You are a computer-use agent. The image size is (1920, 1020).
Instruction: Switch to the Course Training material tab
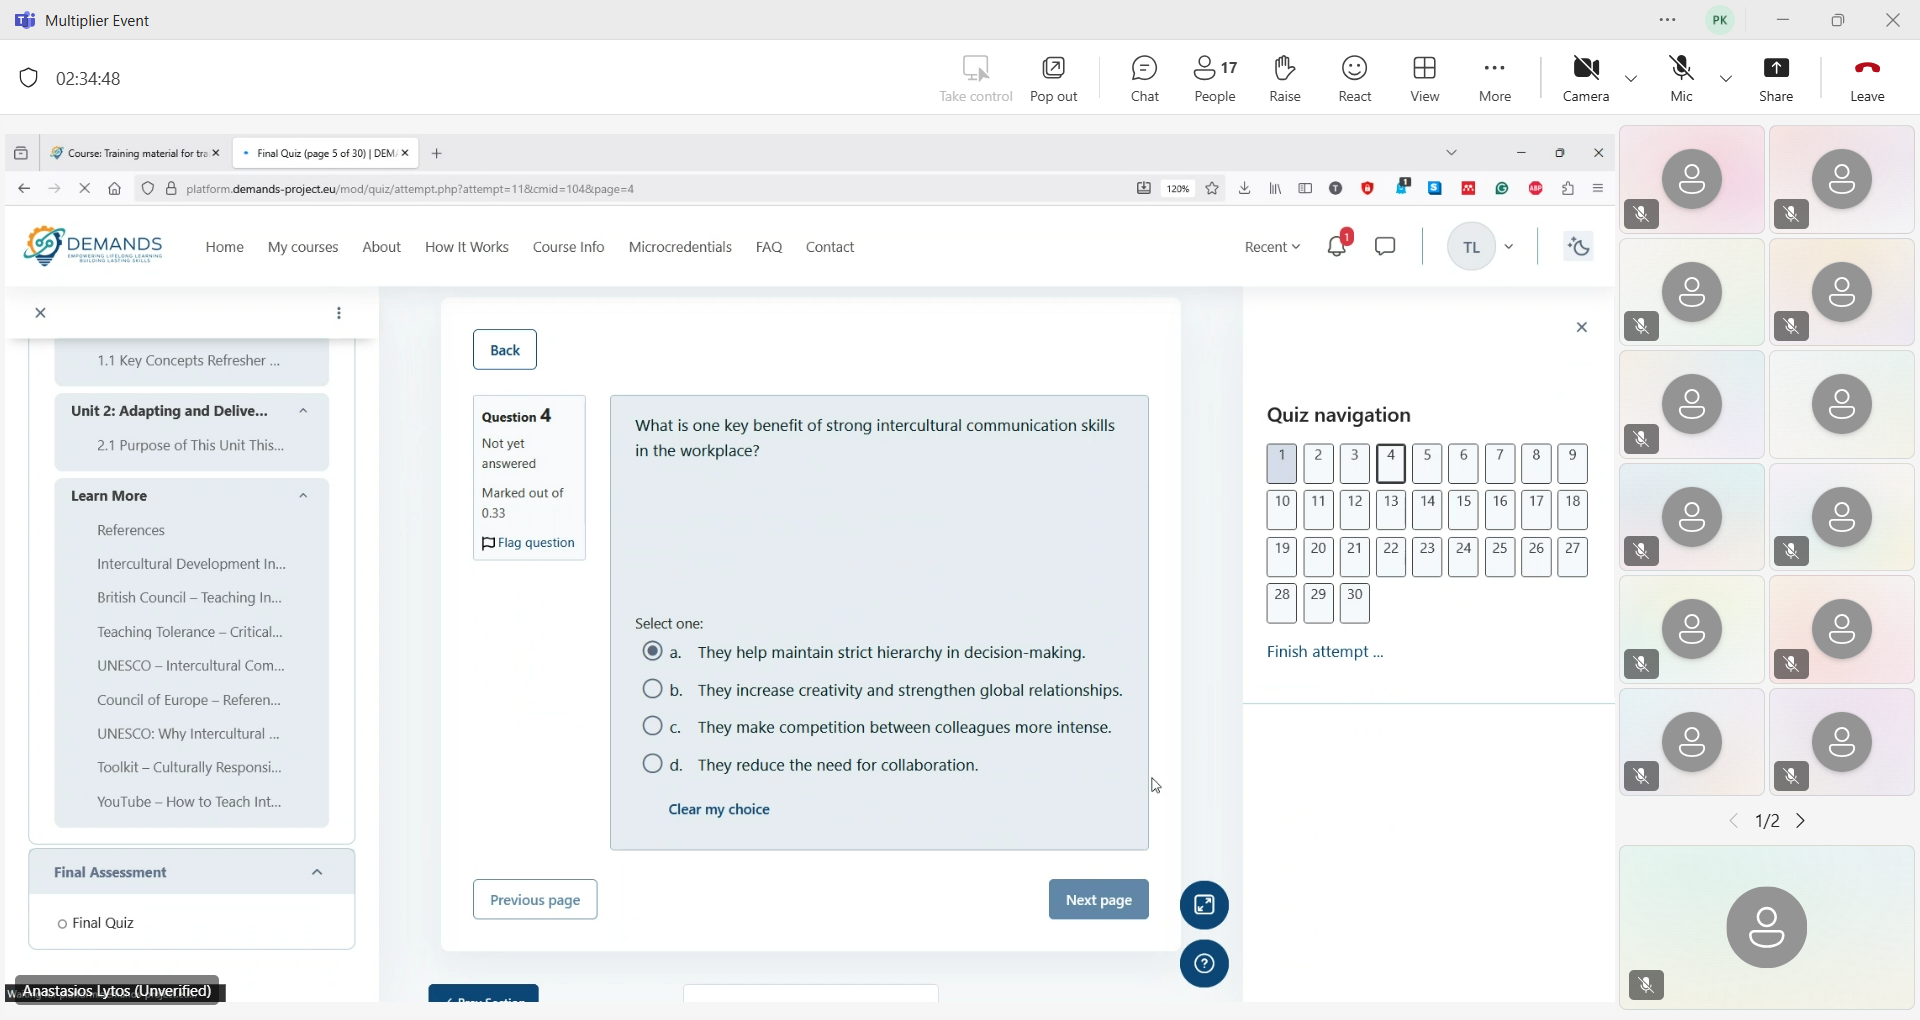tap(128, 154)
